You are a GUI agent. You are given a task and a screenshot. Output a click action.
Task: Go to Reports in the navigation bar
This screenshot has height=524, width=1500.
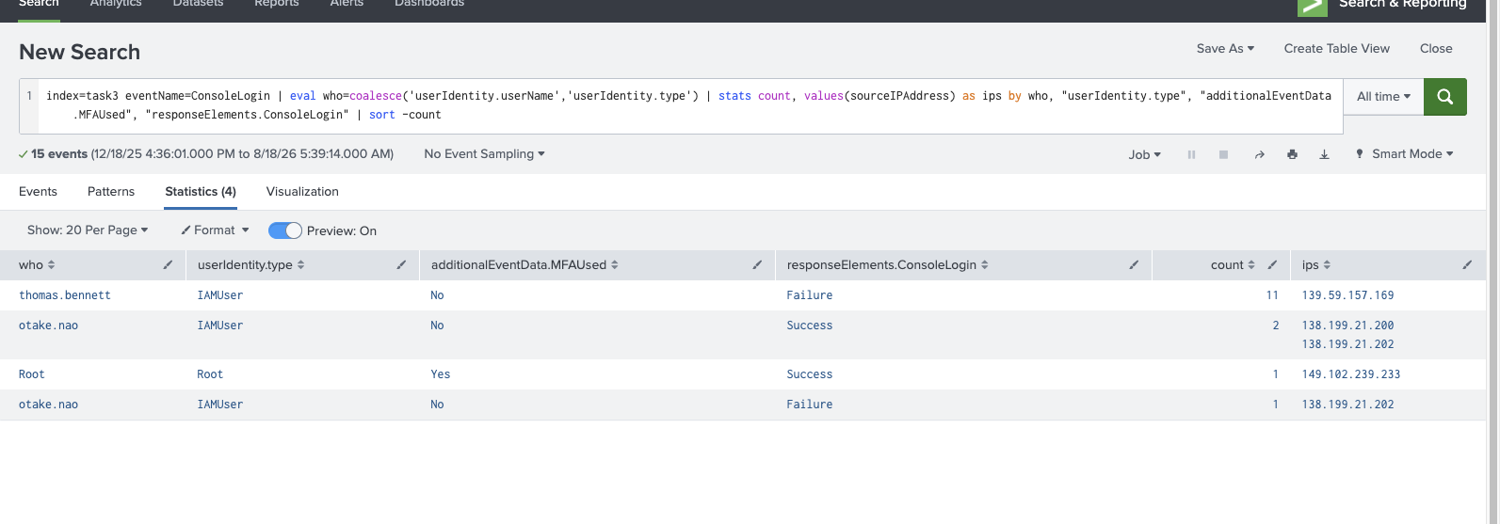pyautogui.click(x=276, y=4)
